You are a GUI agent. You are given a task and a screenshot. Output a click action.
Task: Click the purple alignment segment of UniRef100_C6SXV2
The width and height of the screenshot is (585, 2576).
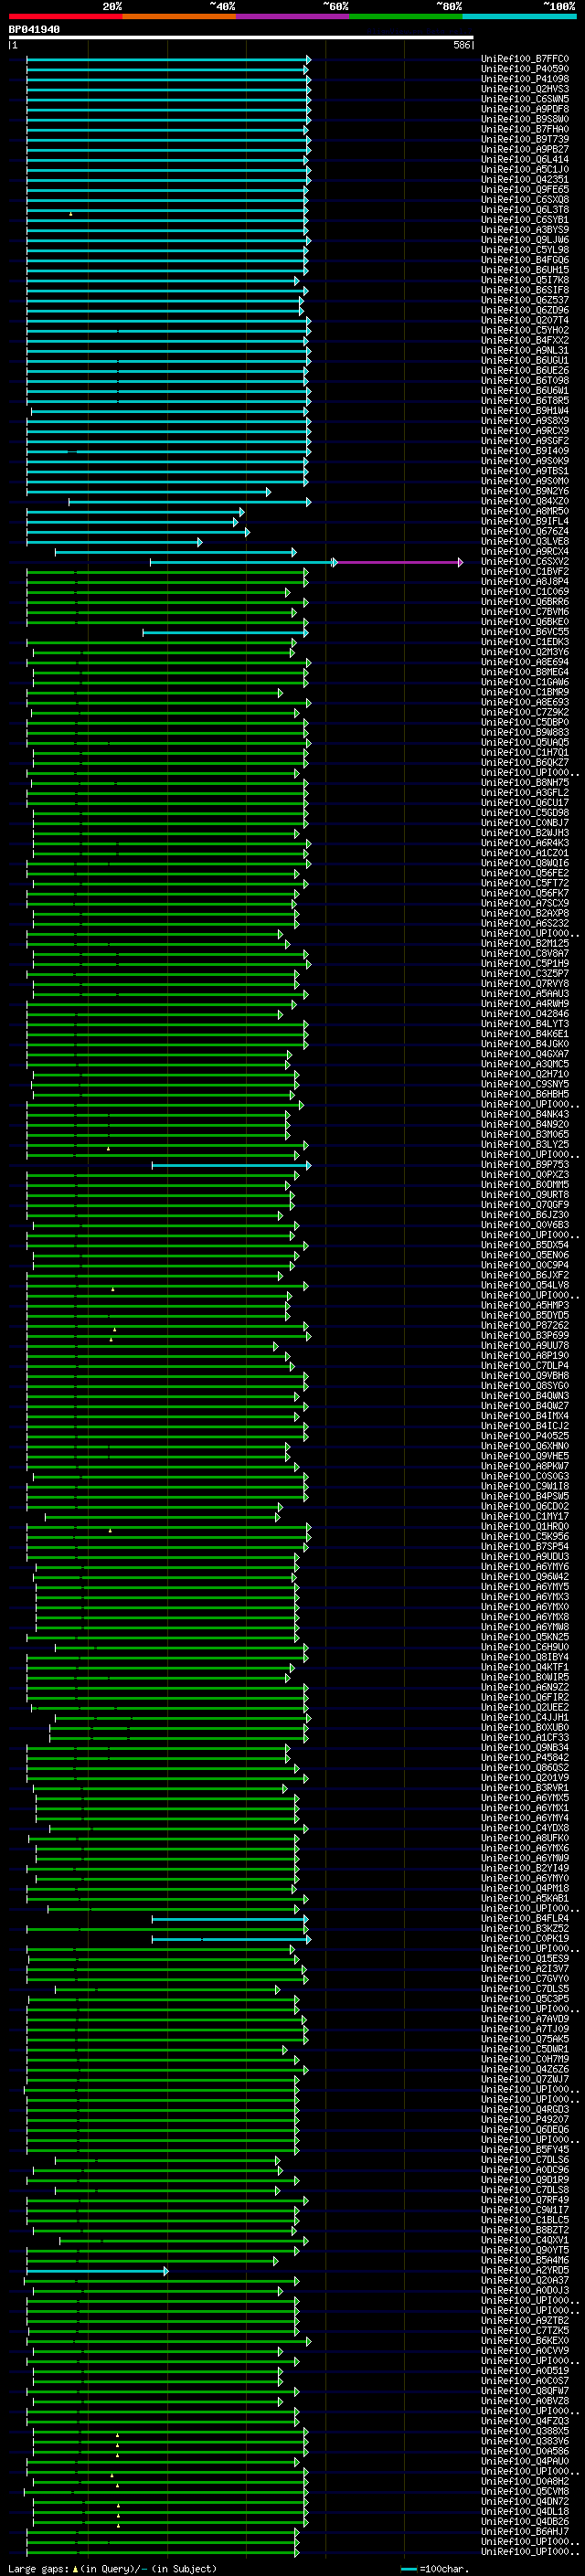pos(398,563)
